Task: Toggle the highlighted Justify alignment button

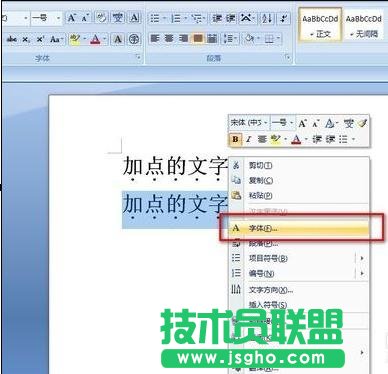Action: click(198, 39)
